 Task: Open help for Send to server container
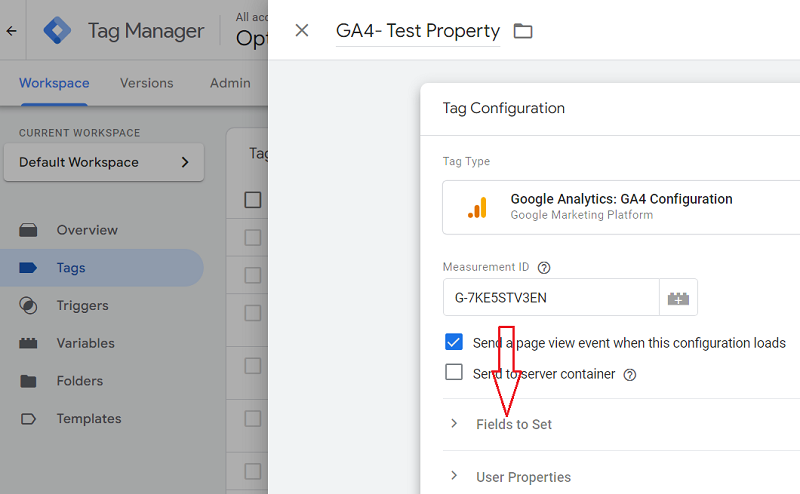point(630,375)
